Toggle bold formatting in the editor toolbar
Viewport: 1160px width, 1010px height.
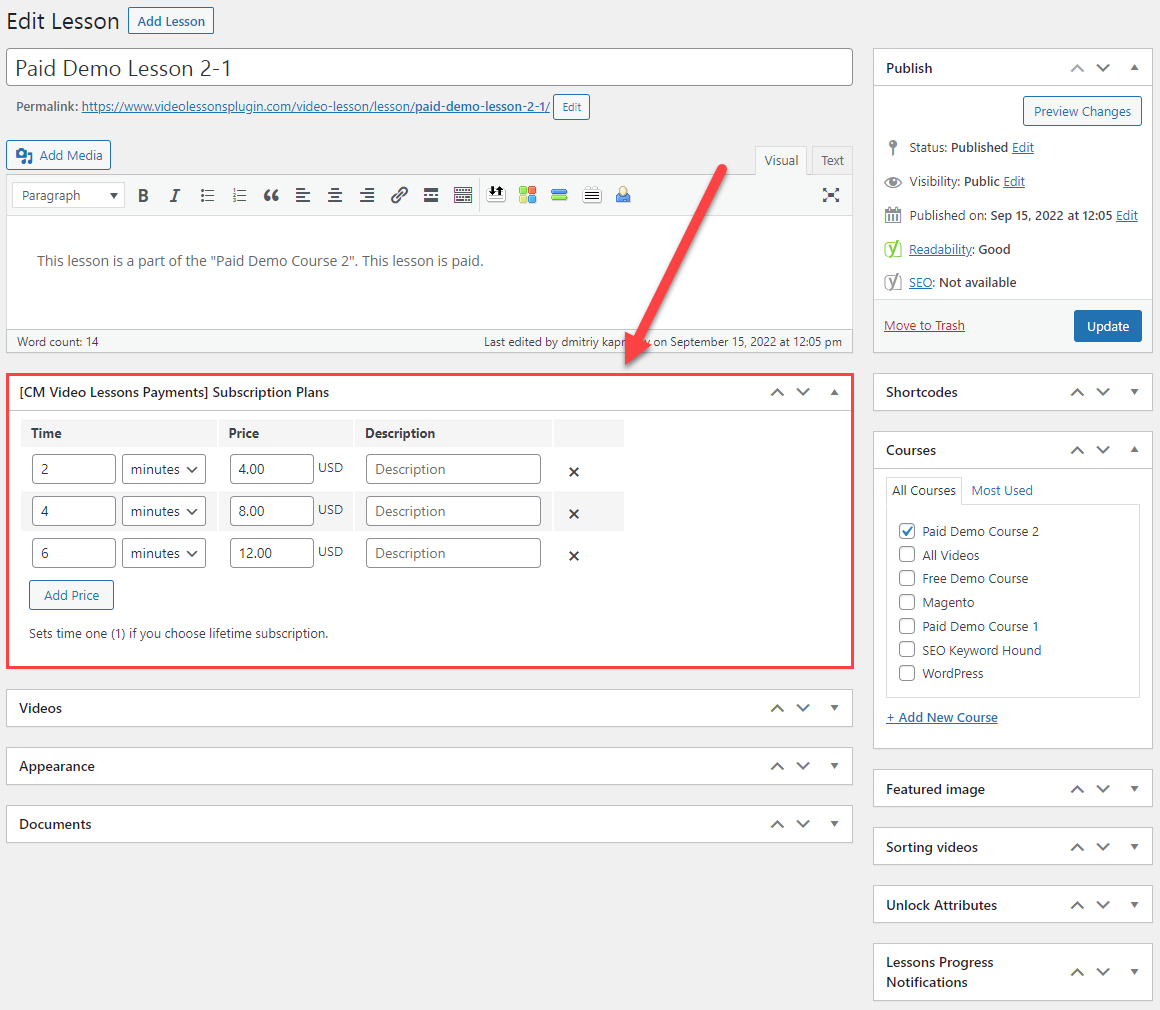144,195
